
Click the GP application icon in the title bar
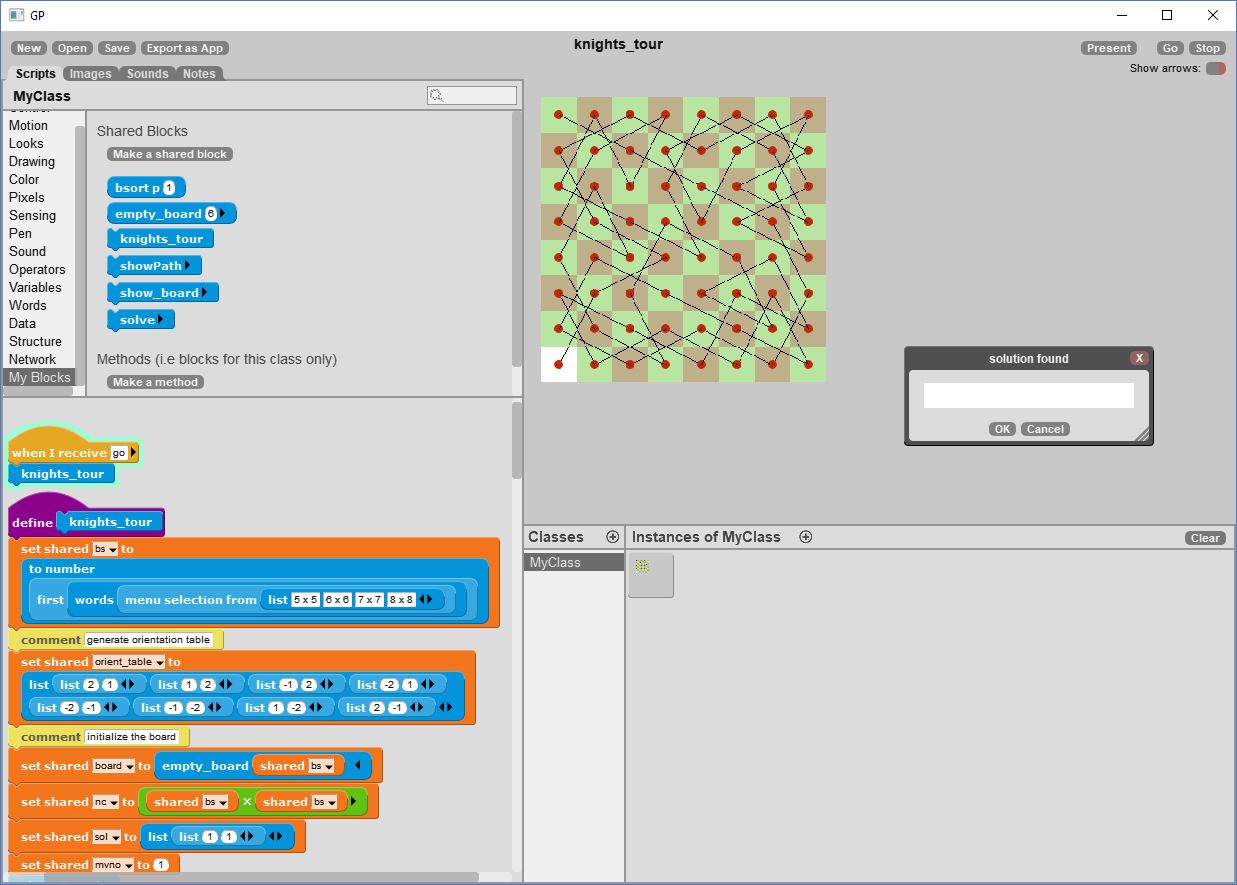click(16, 15)
